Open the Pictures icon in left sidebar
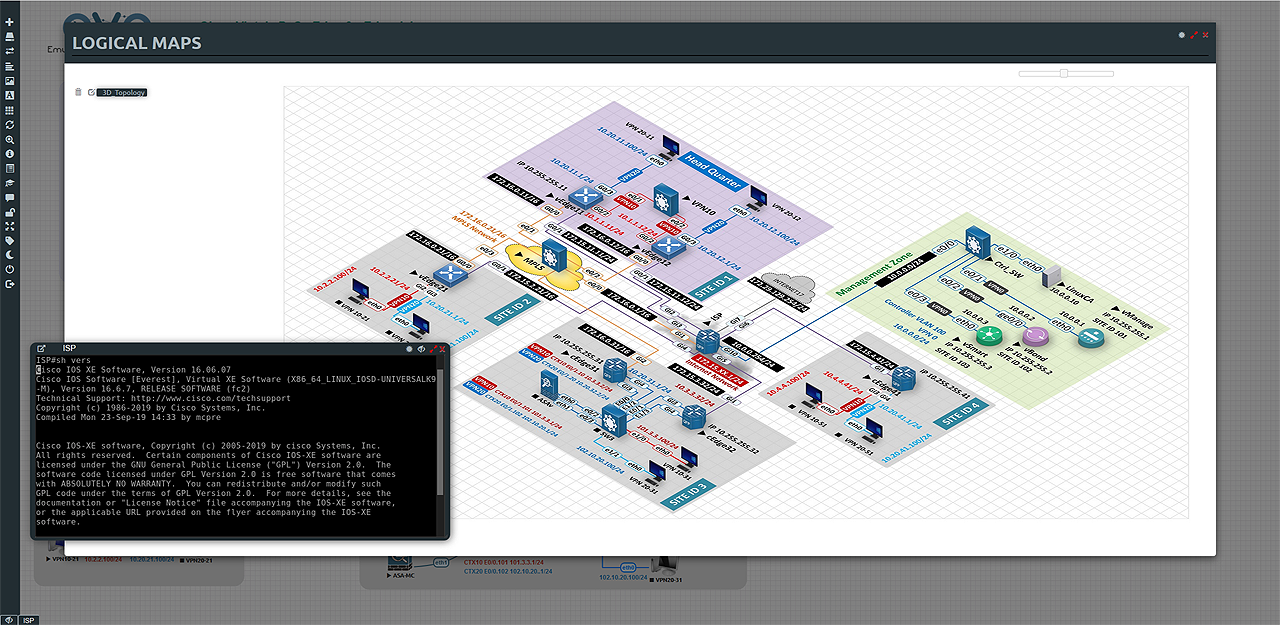Screen dimensions: 1280x625 (10, 80)
